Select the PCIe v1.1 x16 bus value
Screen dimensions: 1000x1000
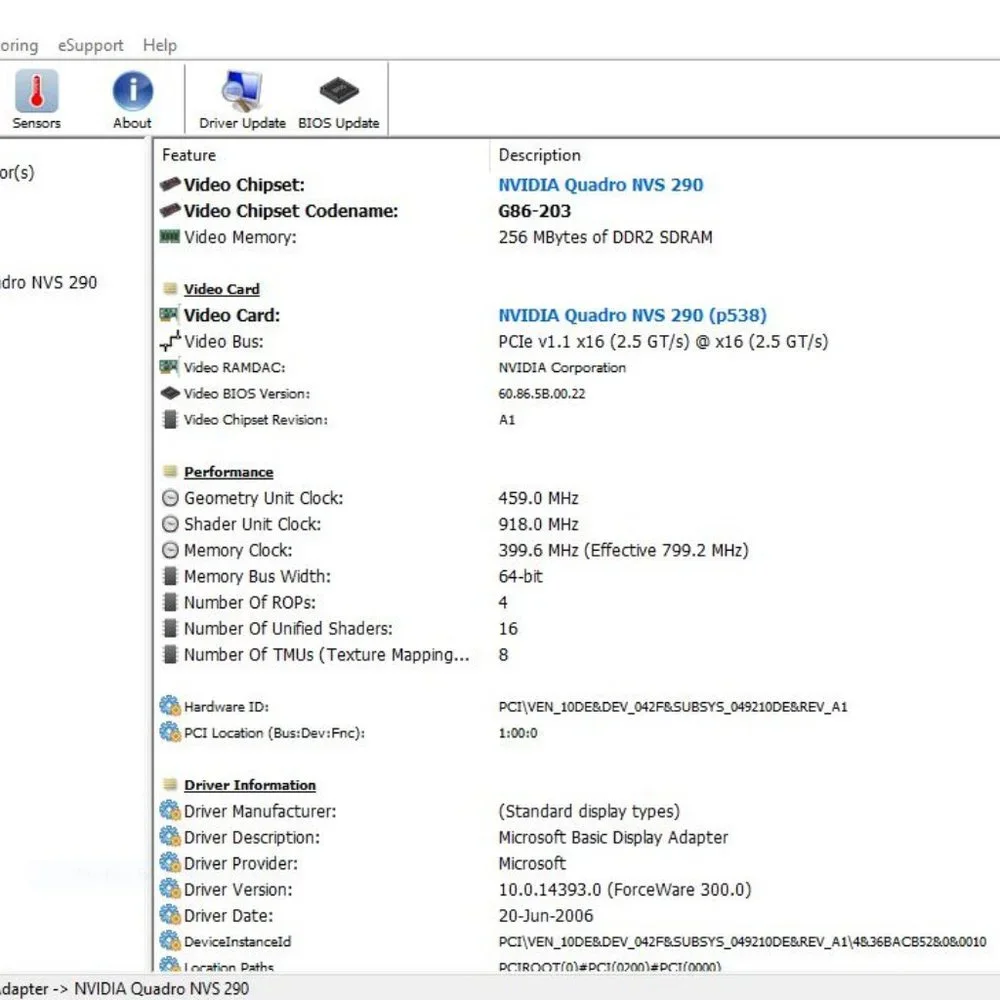tap(663, 342)
